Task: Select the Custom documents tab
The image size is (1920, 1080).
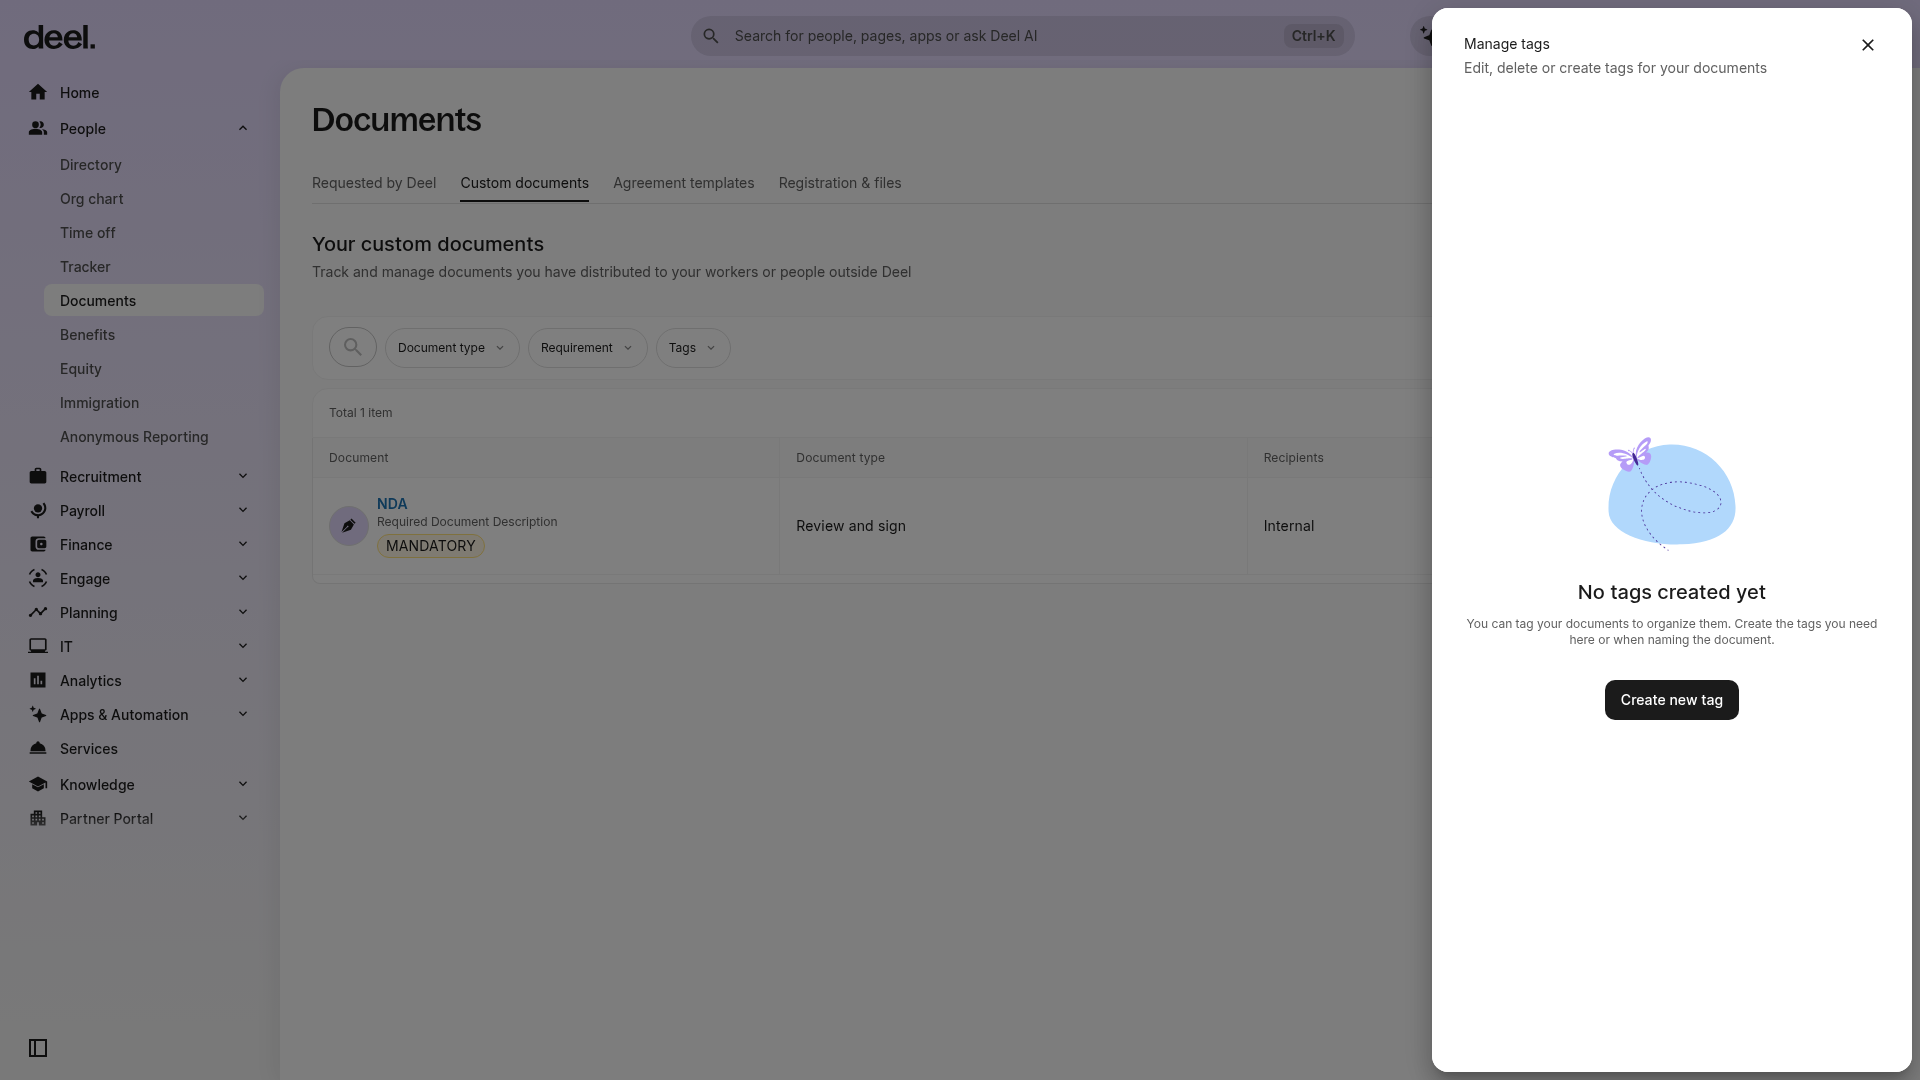Action: pos(524,183)
